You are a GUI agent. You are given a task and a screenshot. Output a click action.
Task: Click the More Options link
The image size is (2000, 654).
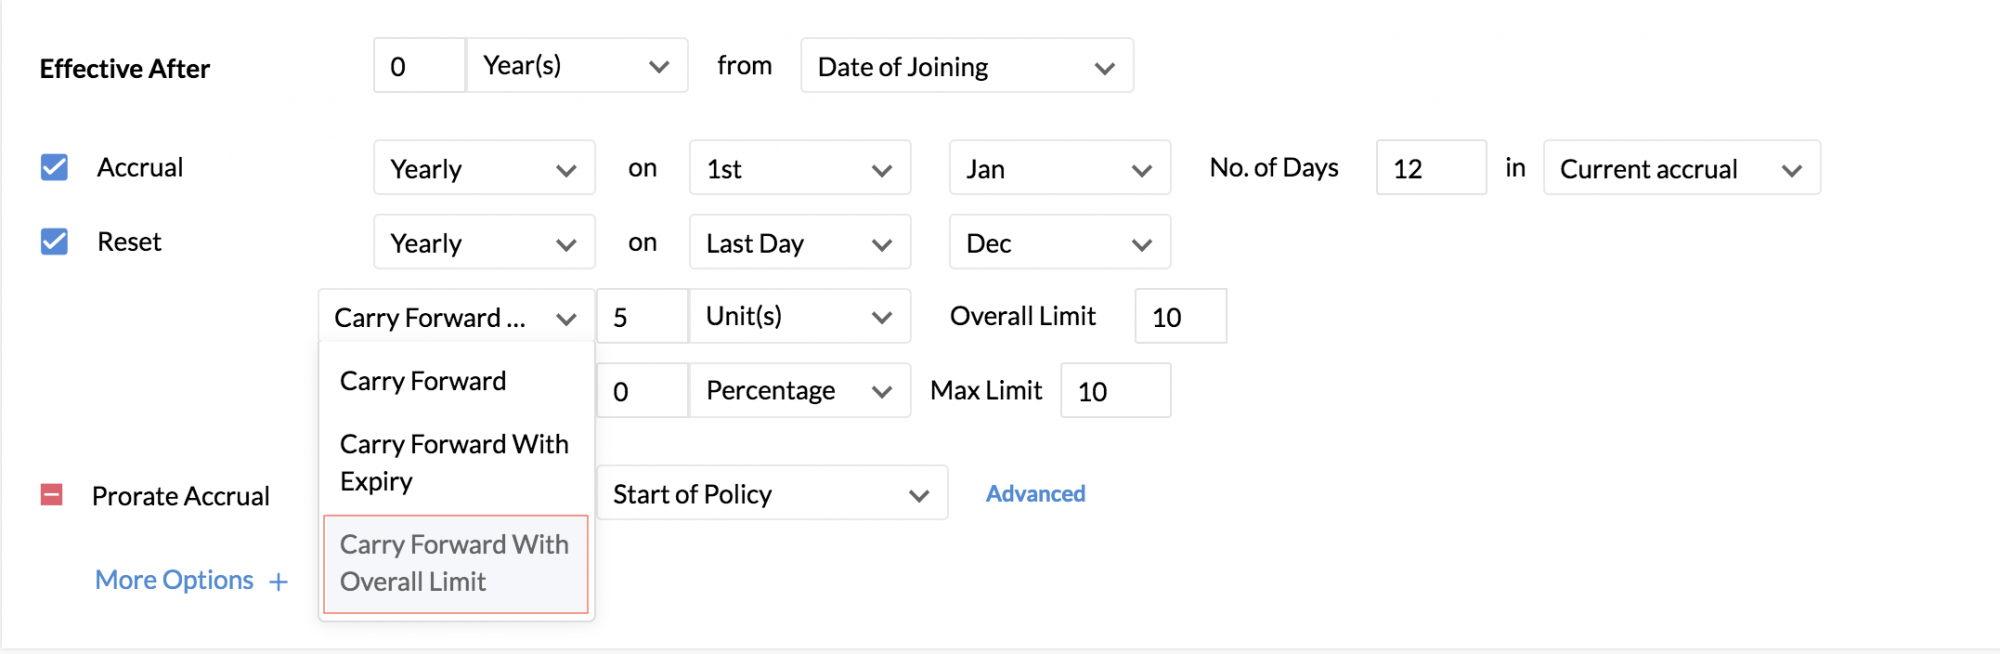point(174,580)
